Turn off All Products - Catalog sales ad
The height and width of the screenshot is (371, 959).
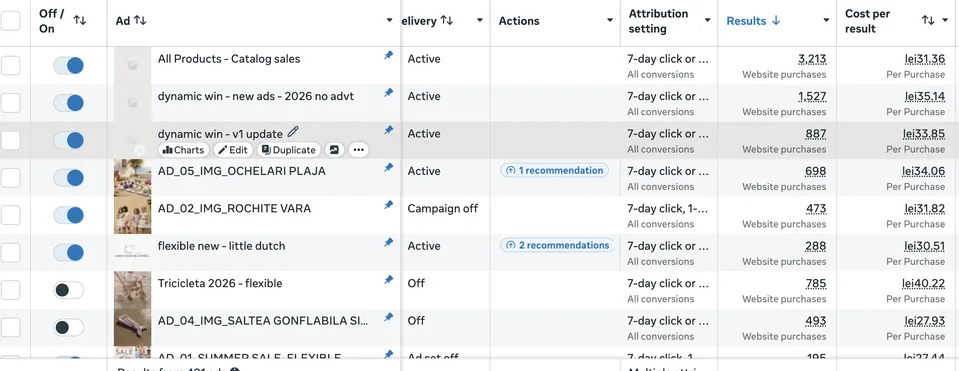point(68,65)
